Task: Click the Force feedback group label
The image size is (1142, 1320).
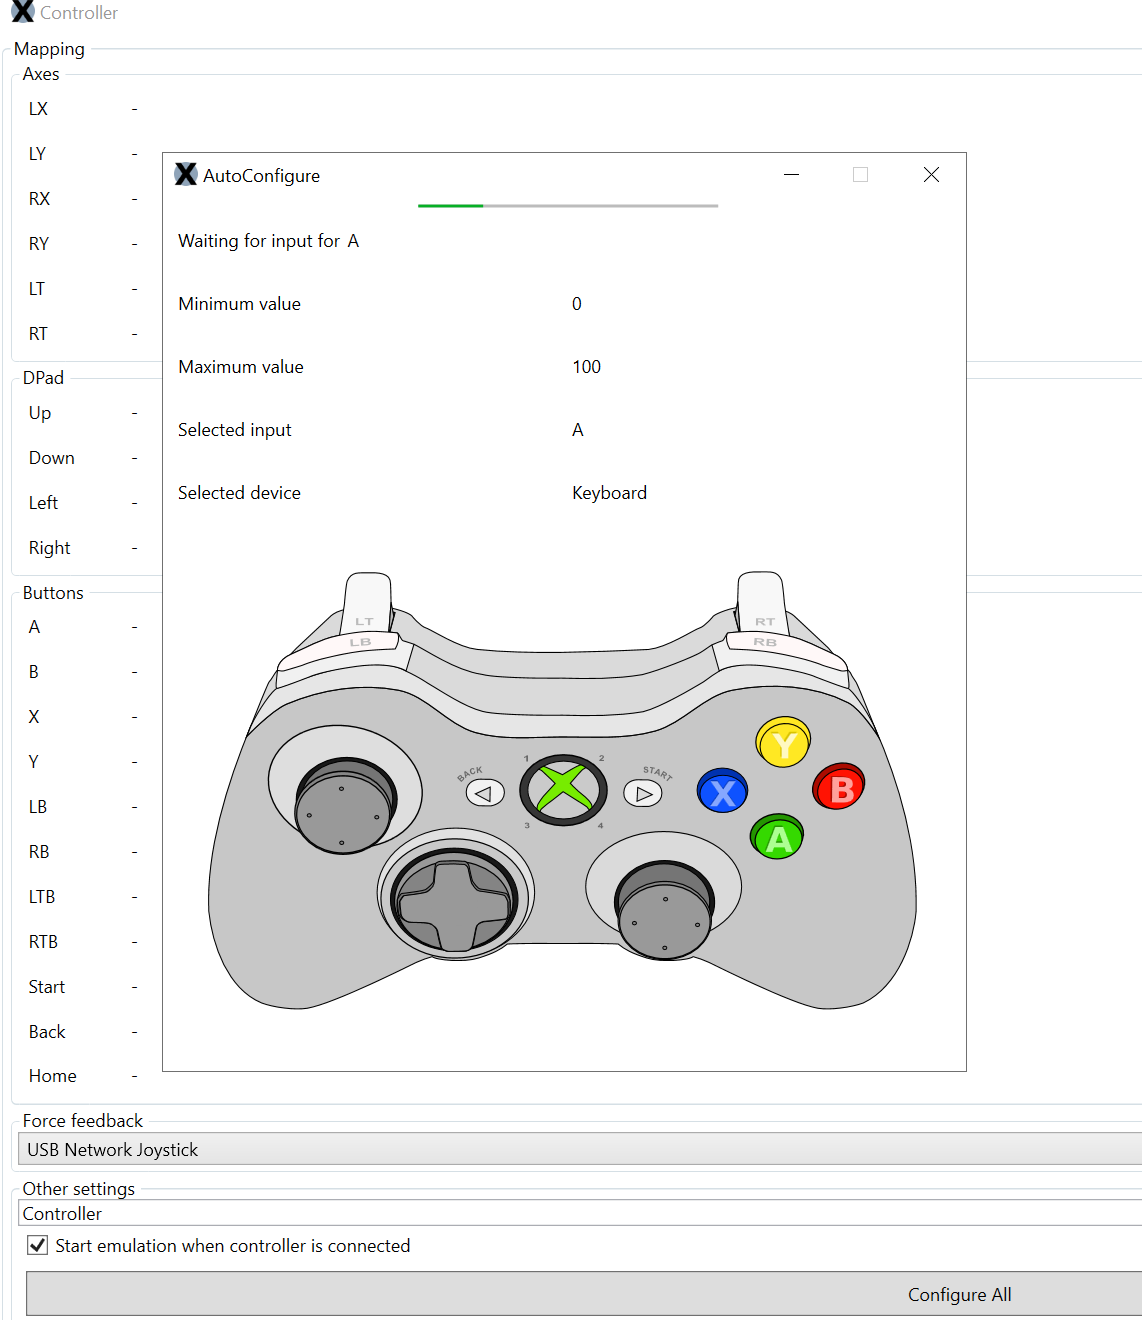Action: click(83, 1120)
